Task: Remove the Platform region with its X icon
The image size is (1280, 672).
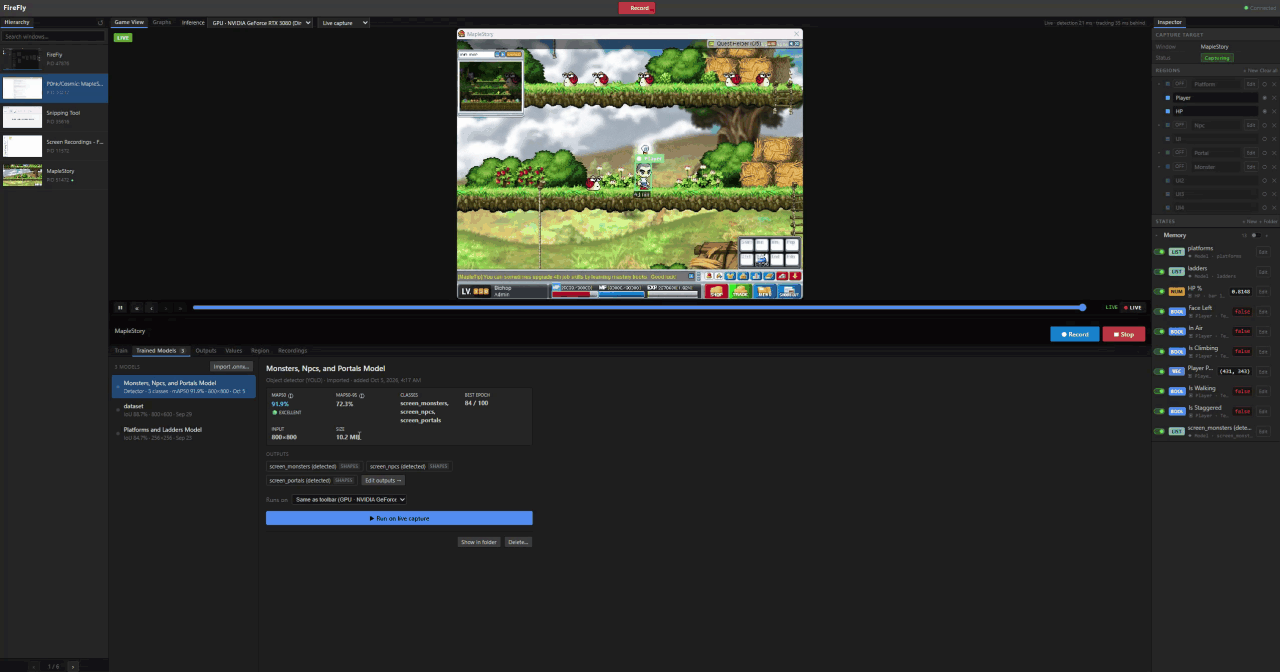Action: pos(1274,84)
